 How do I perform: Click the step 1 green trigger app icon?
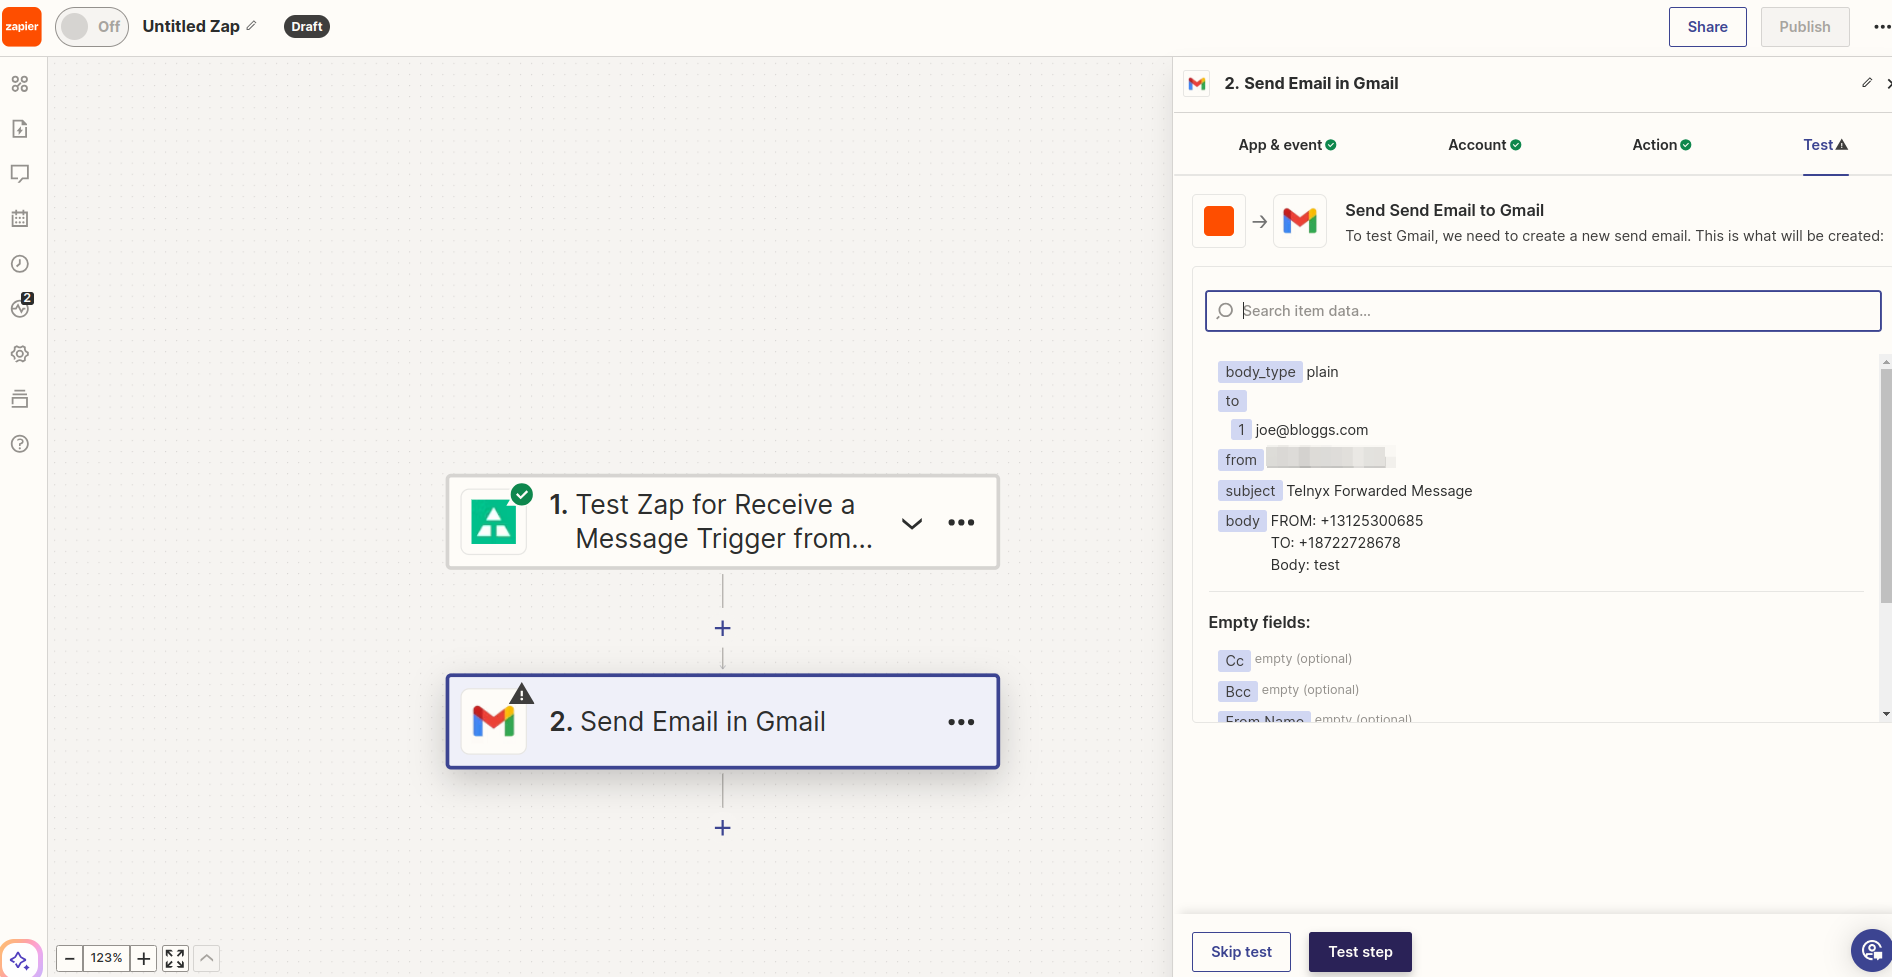494,522
